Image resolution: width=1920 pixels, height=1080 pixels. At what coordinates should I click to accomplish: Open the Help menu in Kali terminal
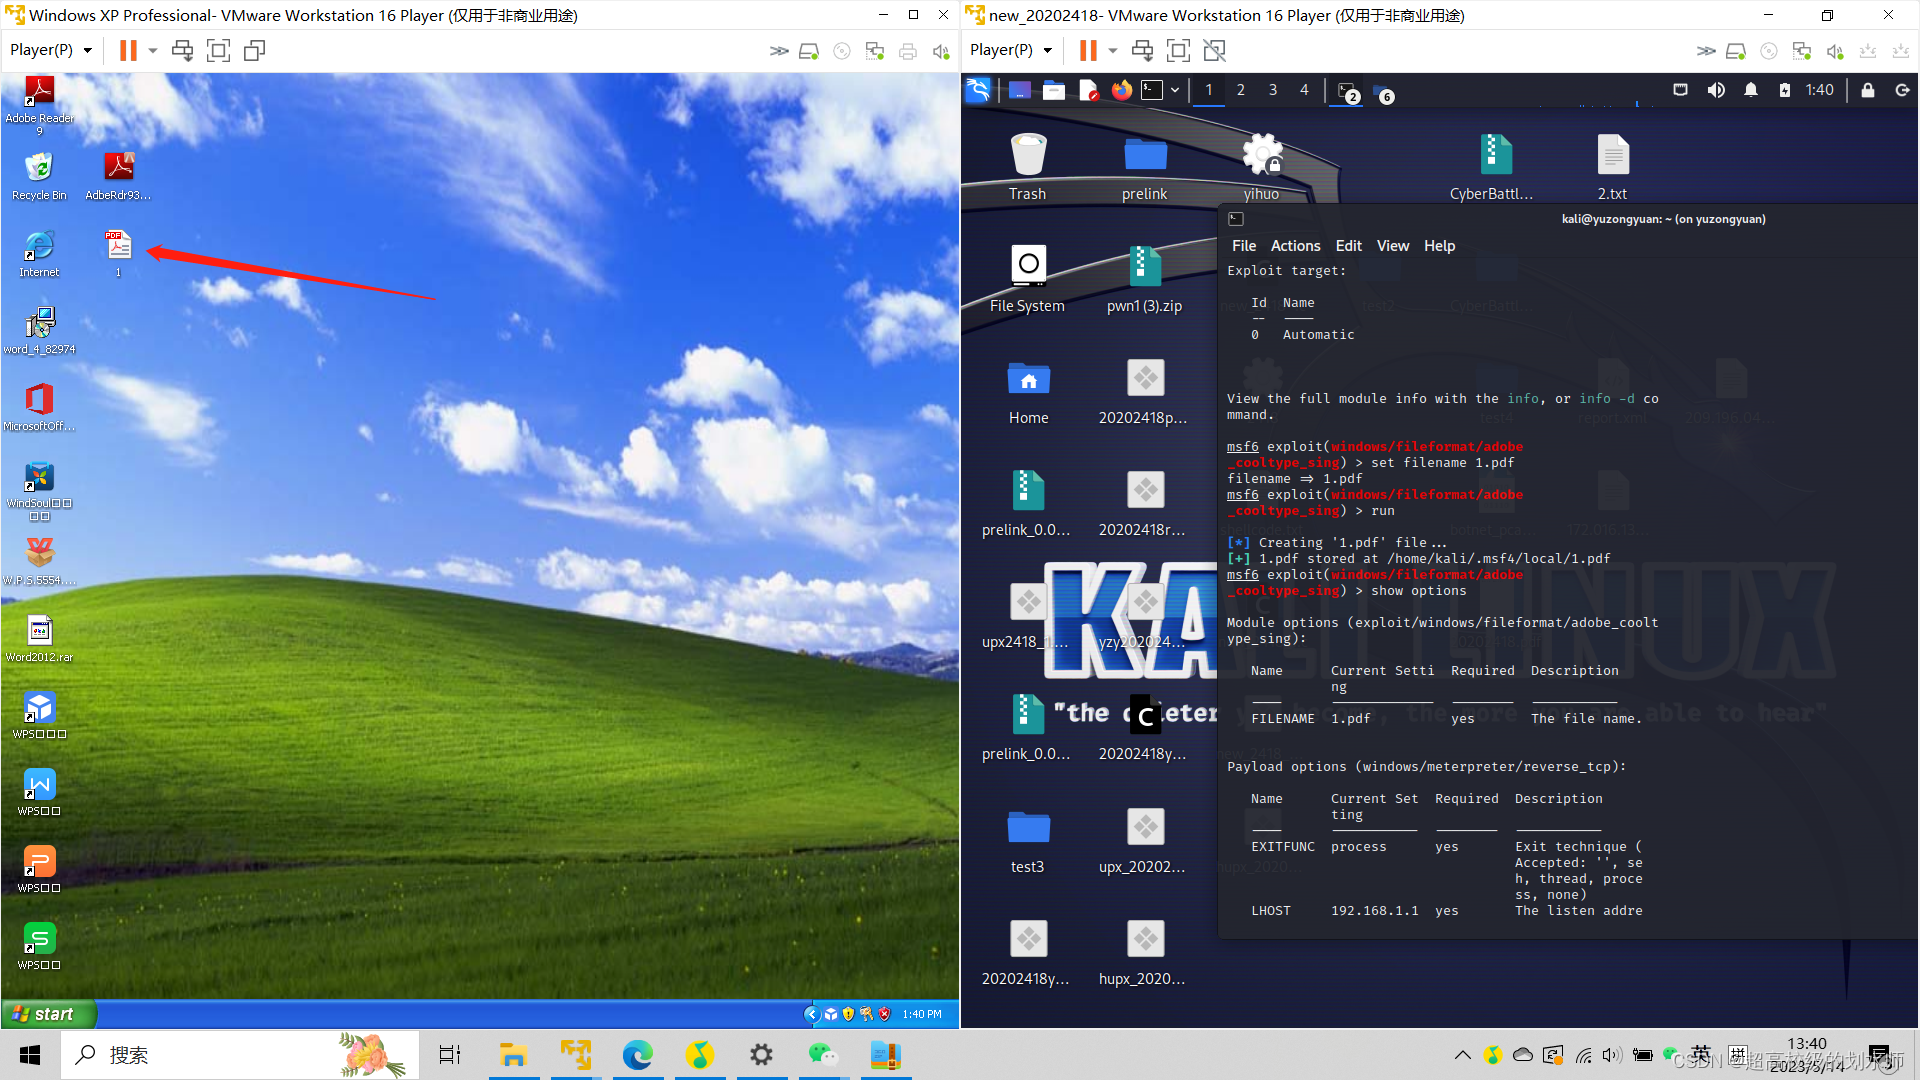coord(1439,246)
